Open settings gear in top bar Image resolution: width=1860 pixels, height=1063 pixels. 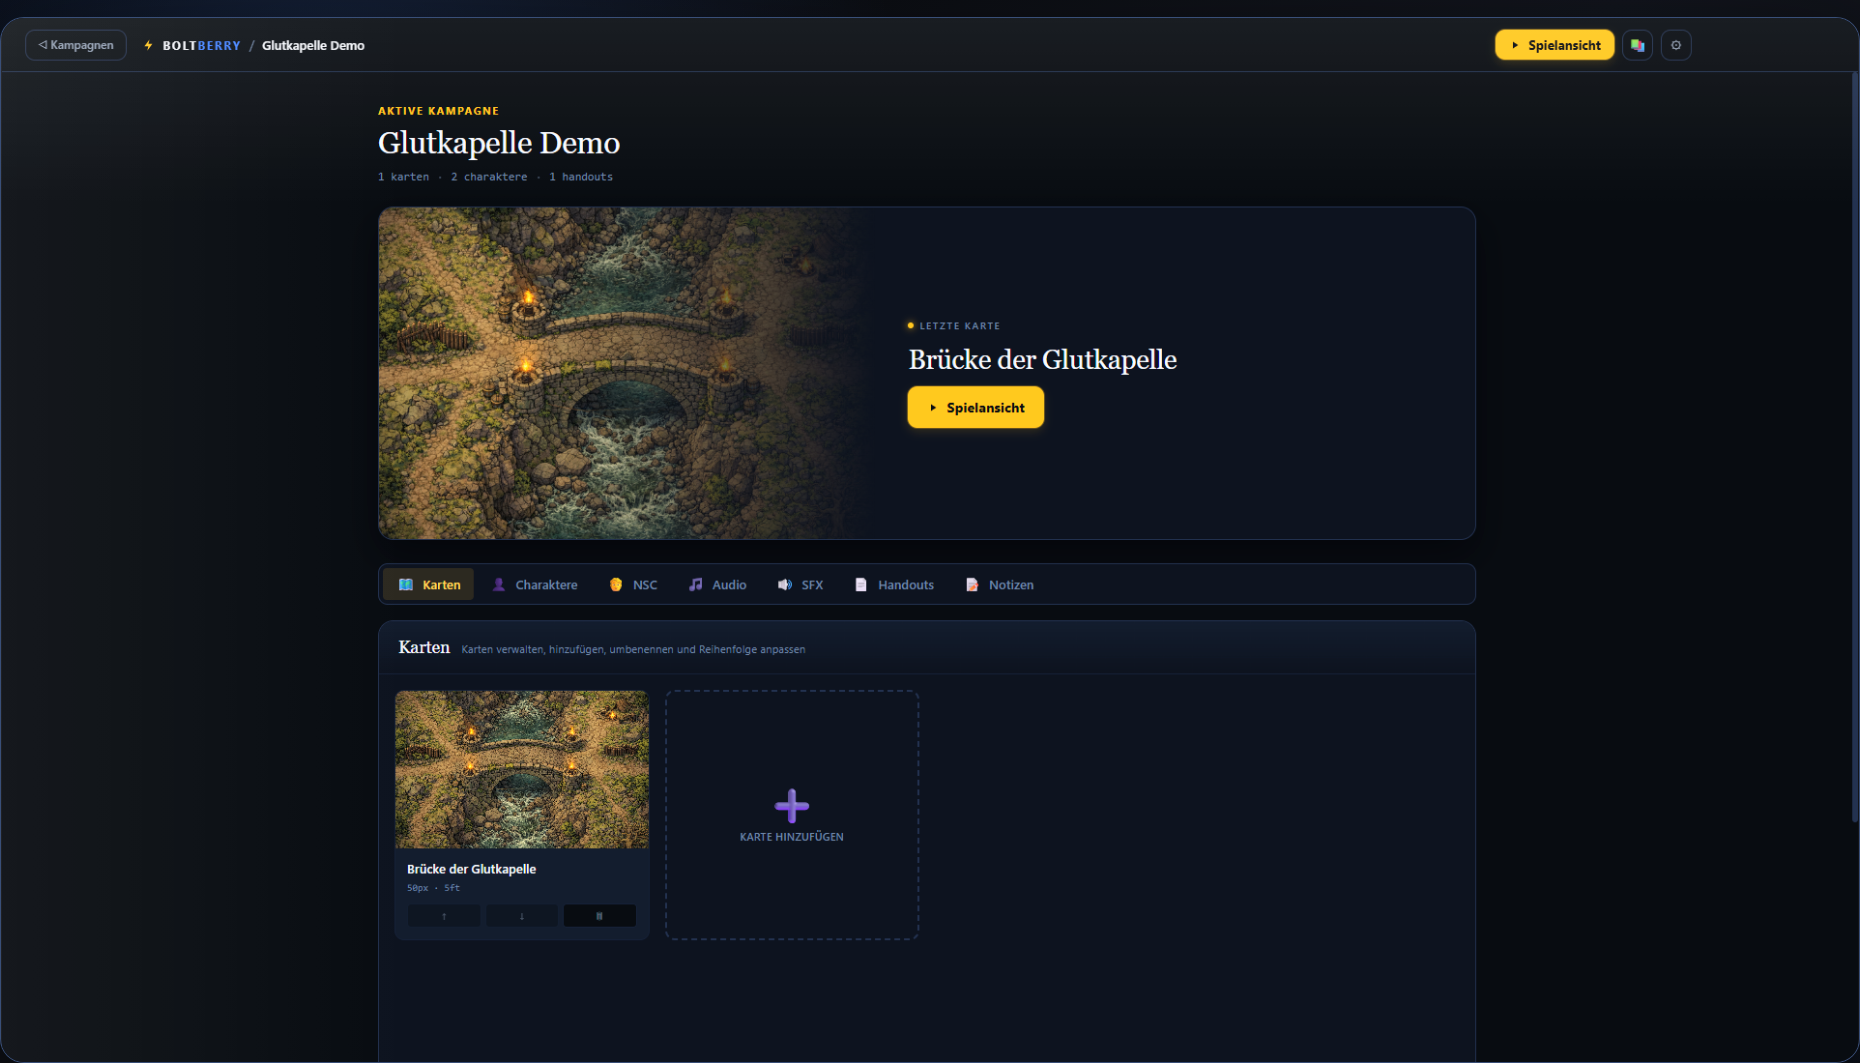pyautogui.click(x=1676, y=45)
